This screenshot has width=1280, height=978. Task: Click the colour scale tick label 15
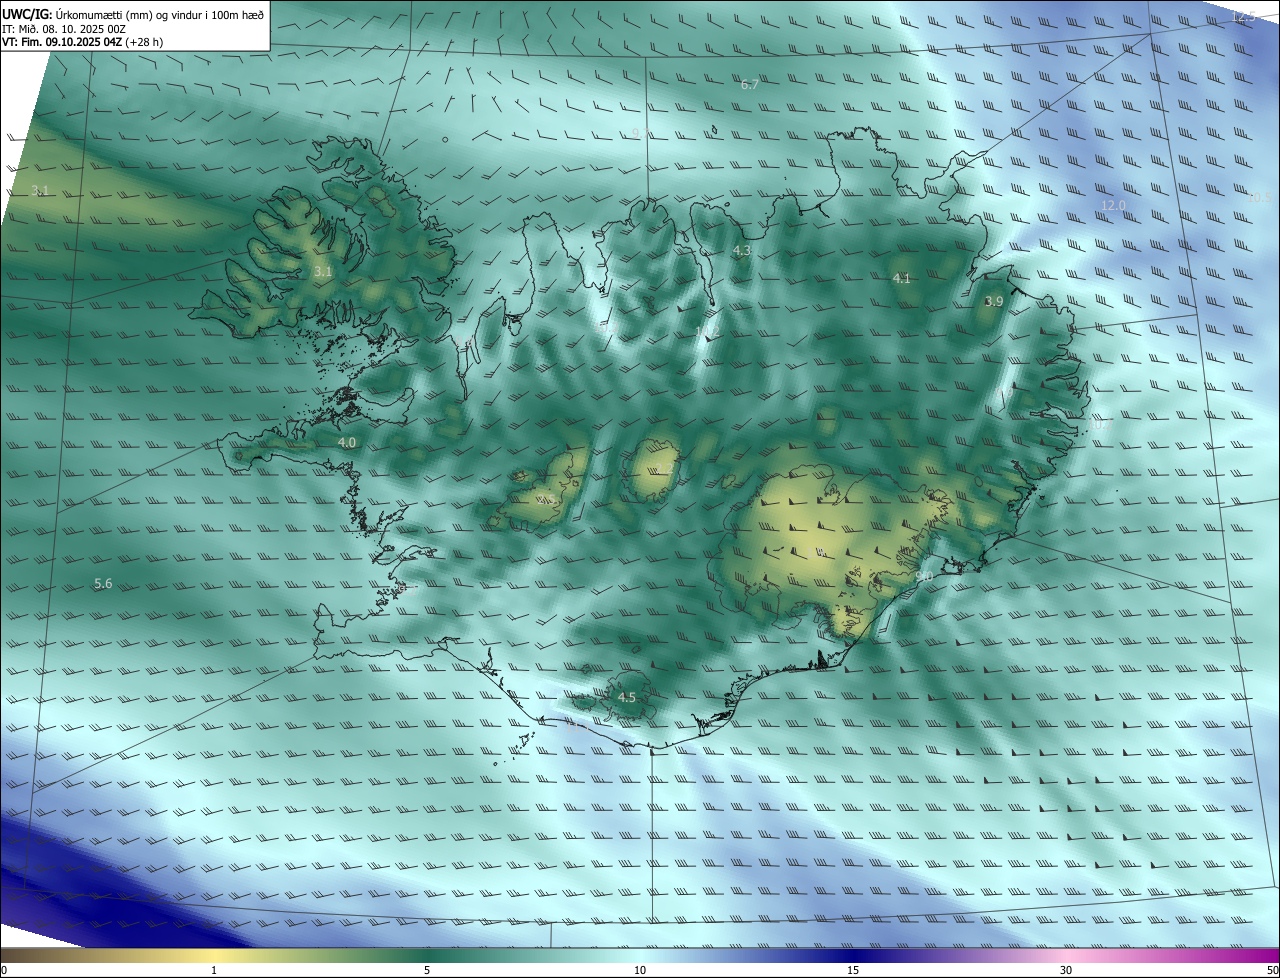pyautogui.click(x=853, y=971)
